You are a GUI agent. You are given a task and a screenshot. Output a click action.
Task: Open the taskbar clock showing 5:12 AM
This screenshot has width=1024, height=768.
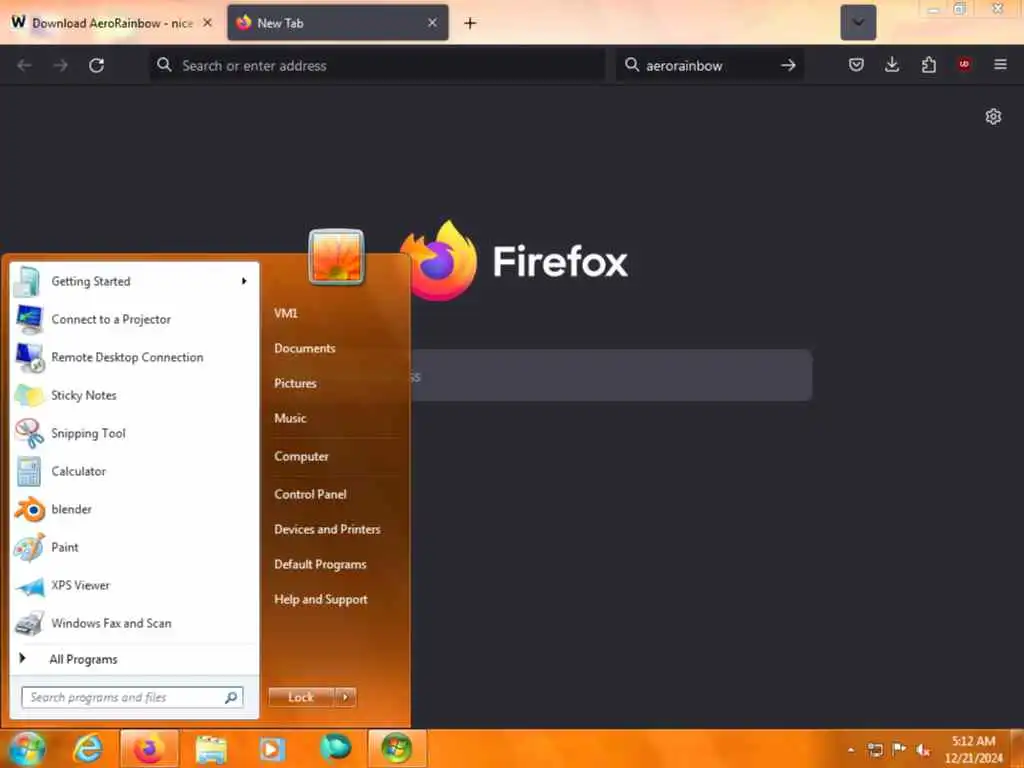click(x=973, y=749)
